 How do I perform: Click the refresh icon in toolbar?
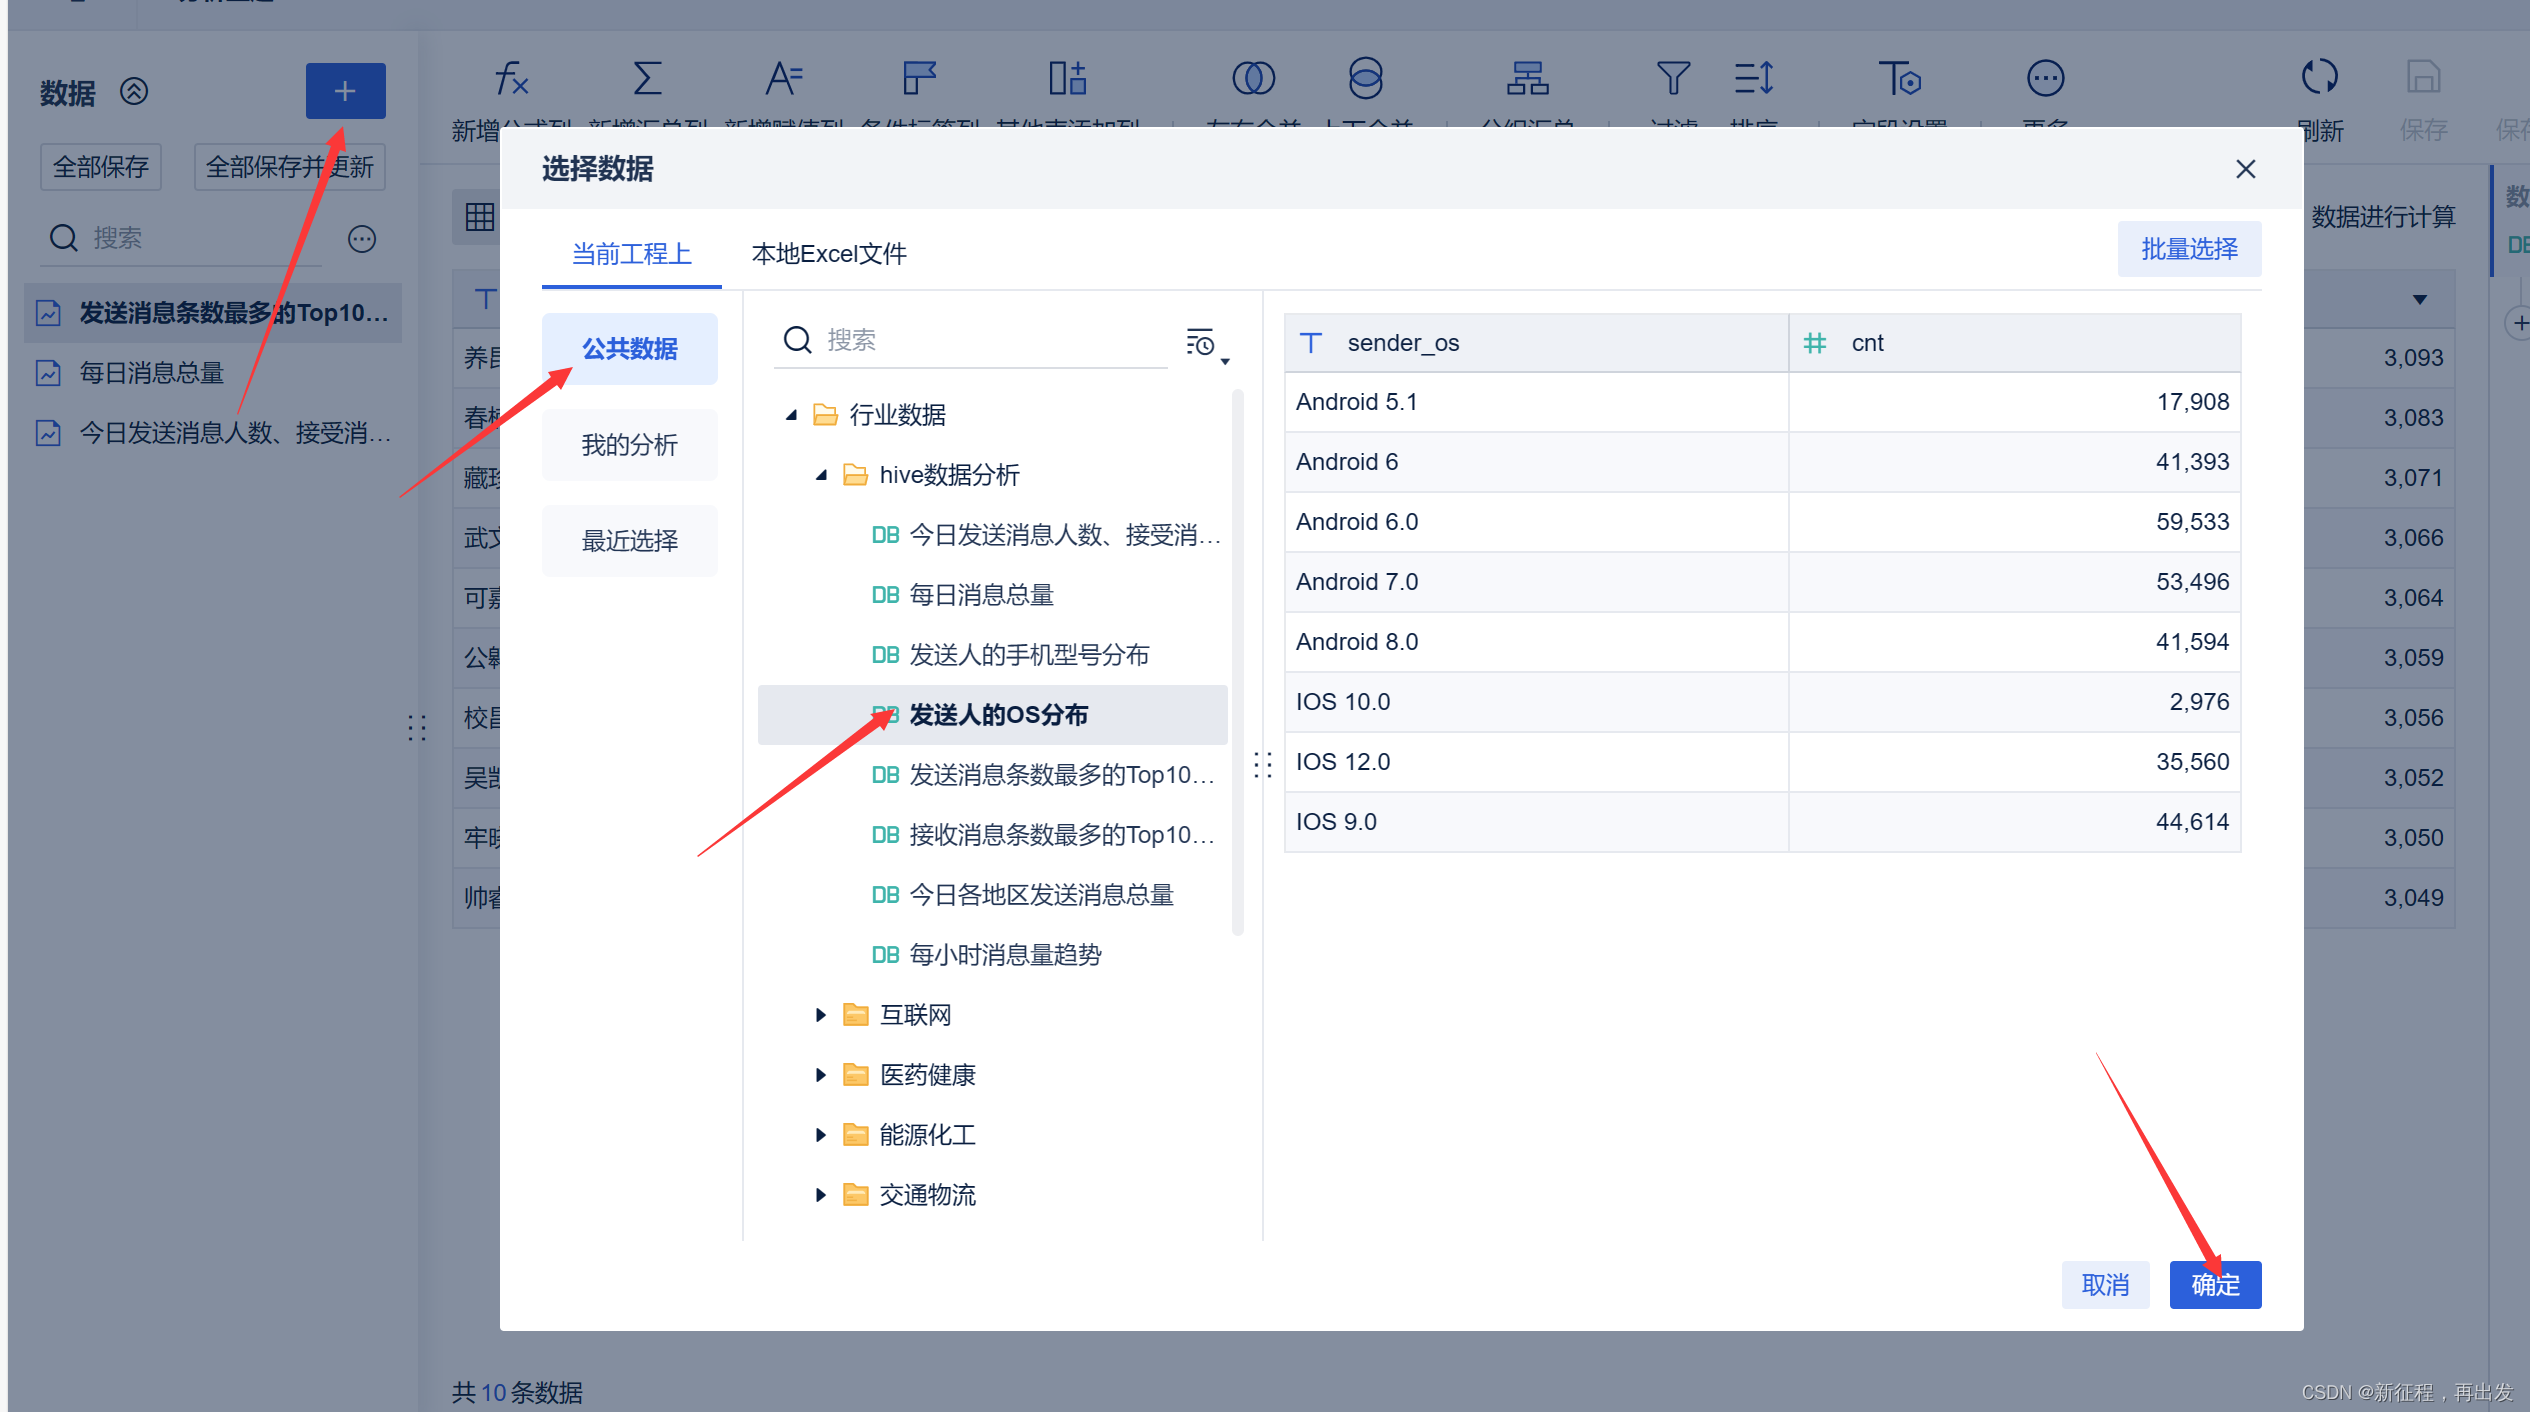point(2319,76)
